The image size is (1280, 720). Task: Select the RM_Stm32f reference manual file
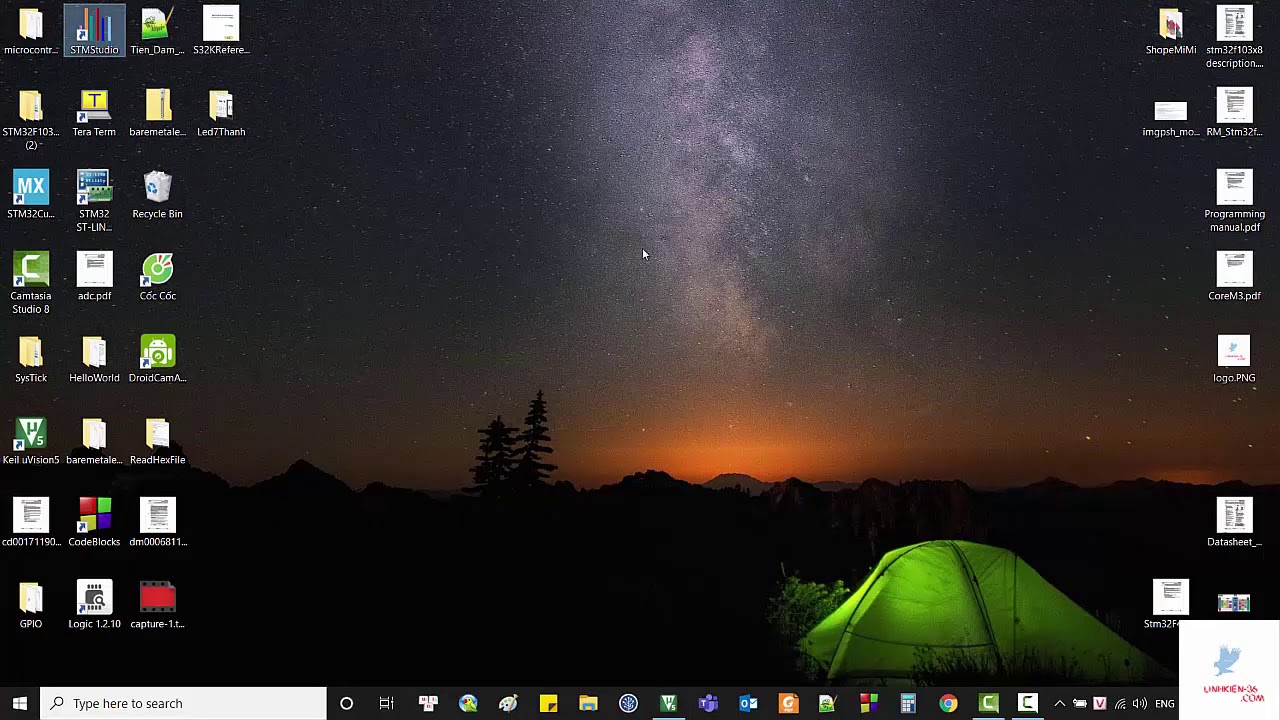(1234, 113)
